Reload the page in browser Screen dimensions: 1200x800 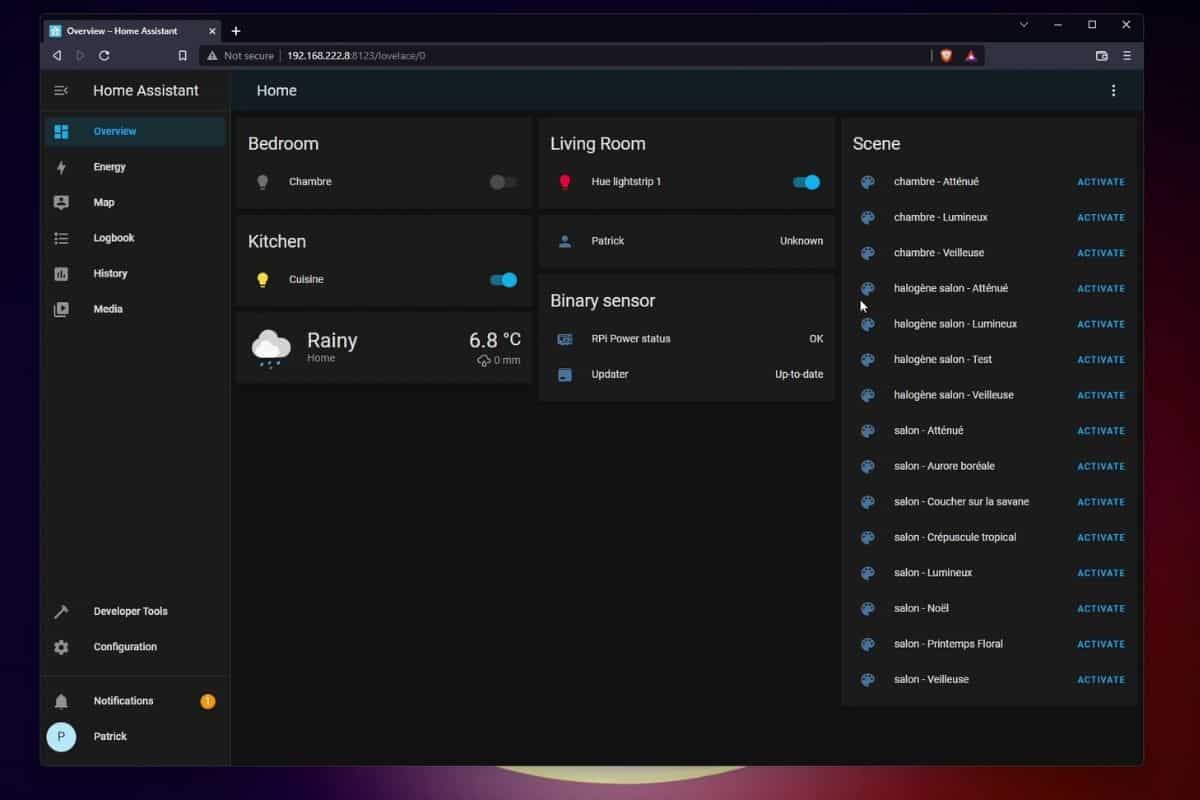tap(104, 56)
